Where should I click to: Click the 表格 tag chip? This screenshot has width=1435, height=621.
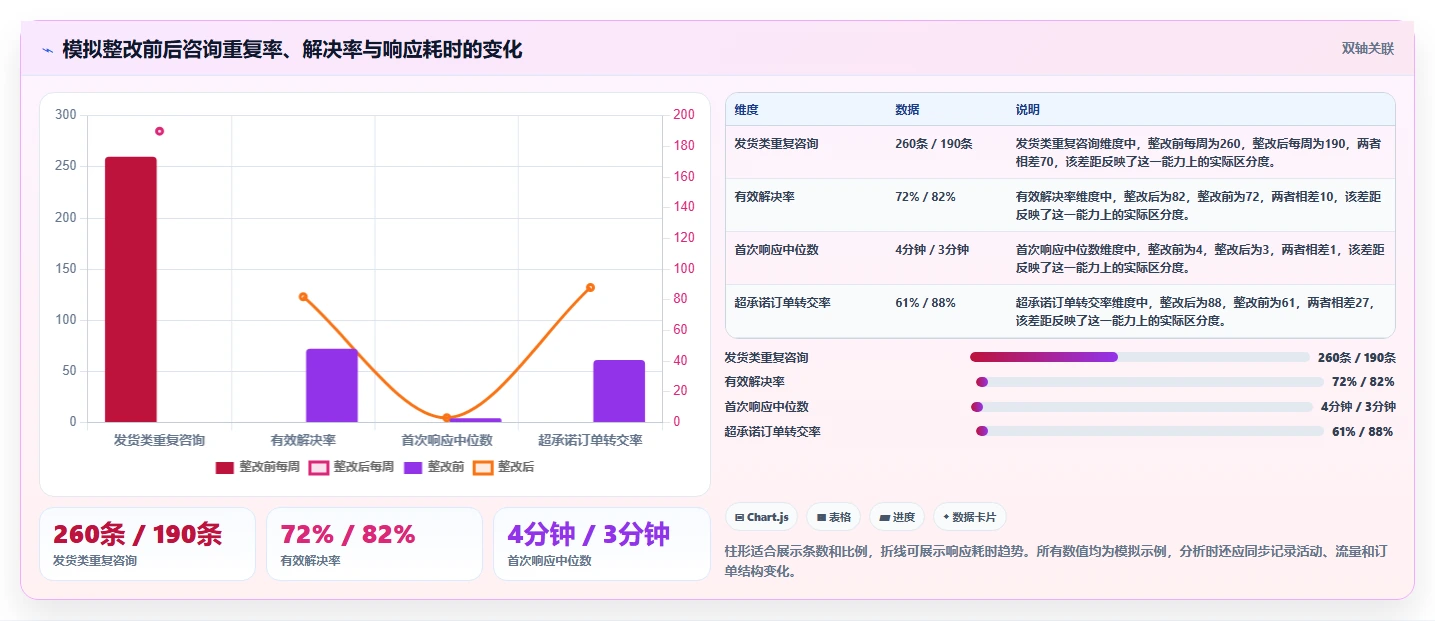(x=833, y=517)
